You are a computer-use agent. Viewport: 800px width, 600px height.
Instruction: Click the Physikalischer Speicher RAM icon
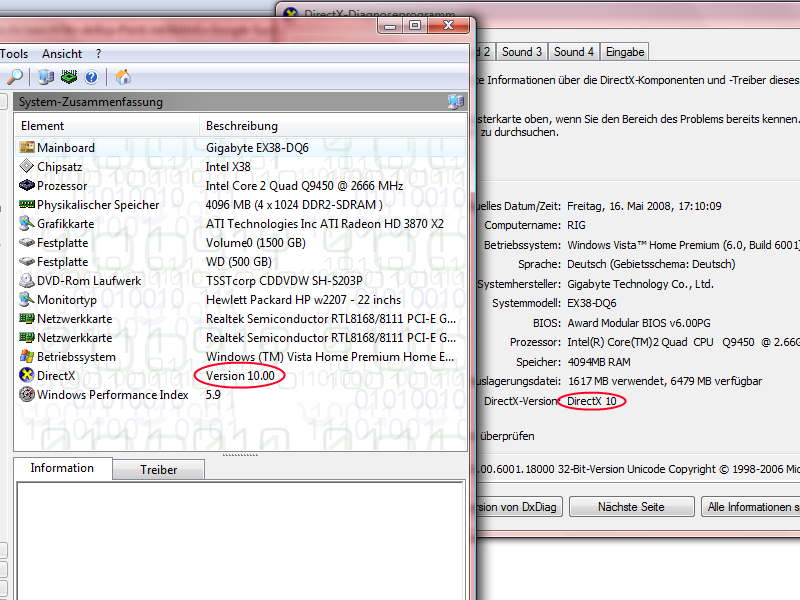pyautogui.click(x=27, y=204)
